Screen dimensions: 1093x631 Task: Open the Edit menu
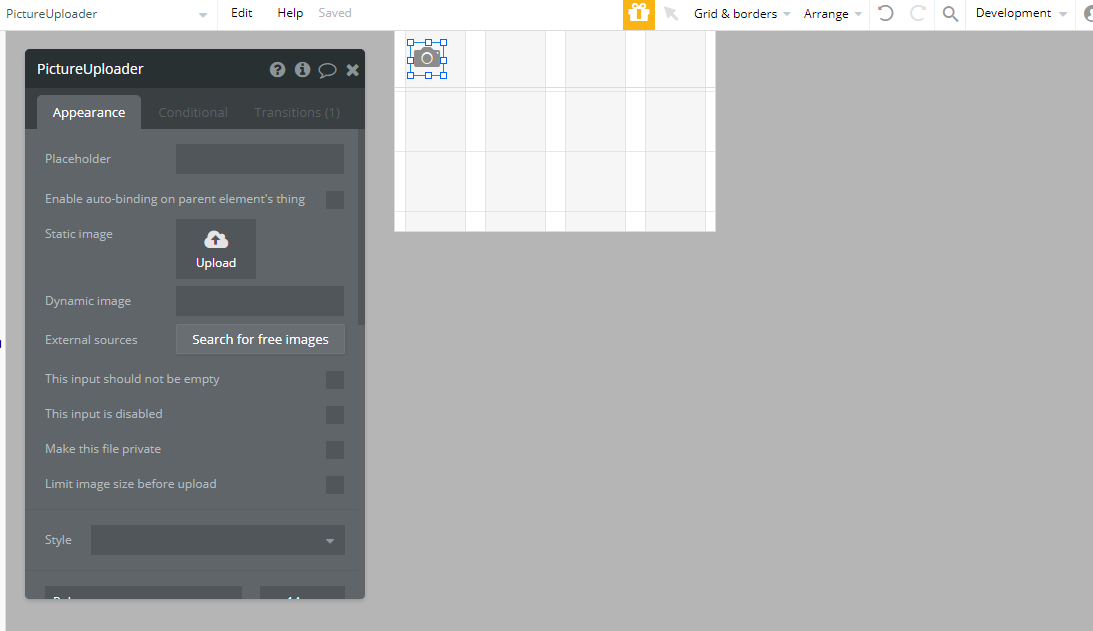pos(241,13)
